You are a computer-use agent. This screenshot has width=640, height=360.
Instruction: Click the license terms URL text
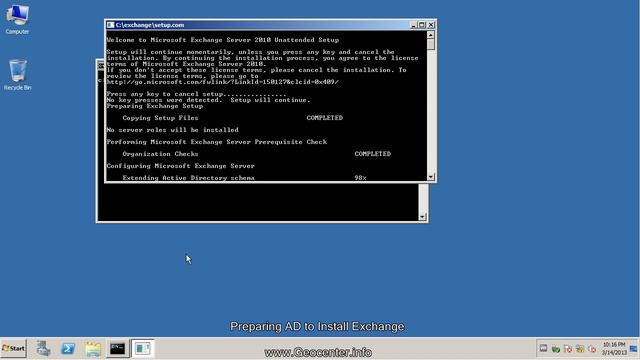coord(222,82)
